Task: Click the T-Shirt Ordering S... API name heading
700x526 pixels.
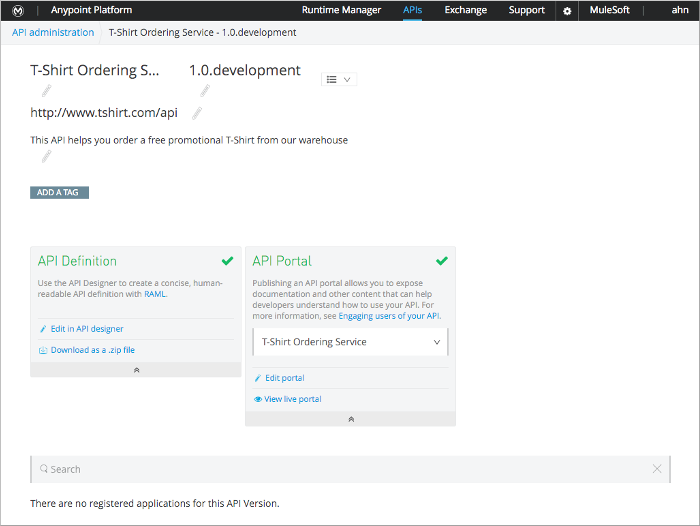Action: click(x=95, y=71)
